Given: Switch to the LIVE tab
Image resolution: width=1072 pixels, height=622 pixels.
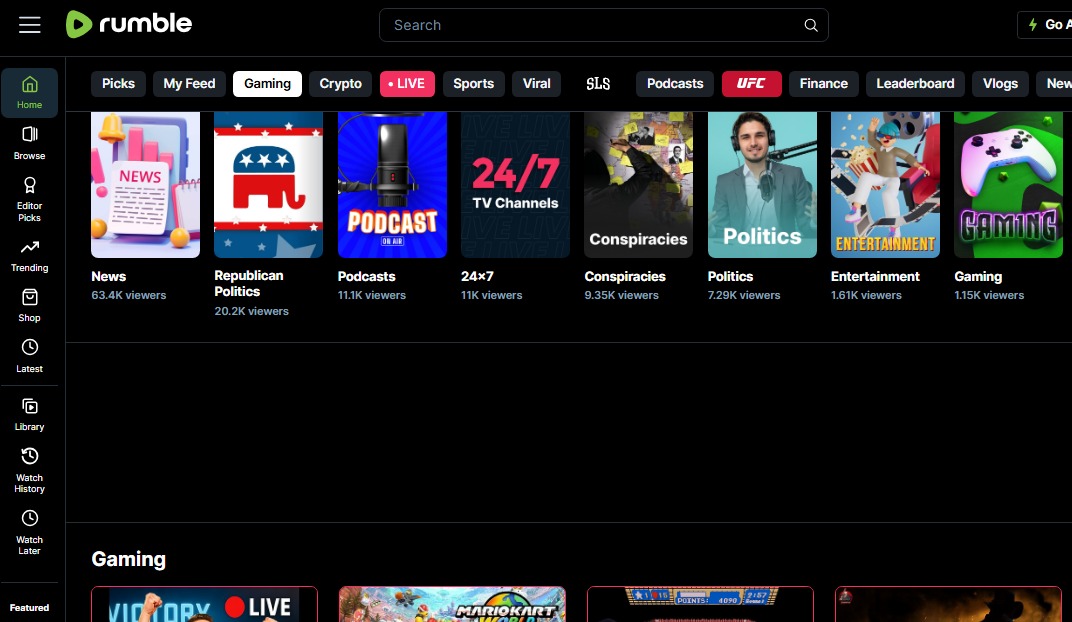Looking at the screenshot, I should click(407, 84).
